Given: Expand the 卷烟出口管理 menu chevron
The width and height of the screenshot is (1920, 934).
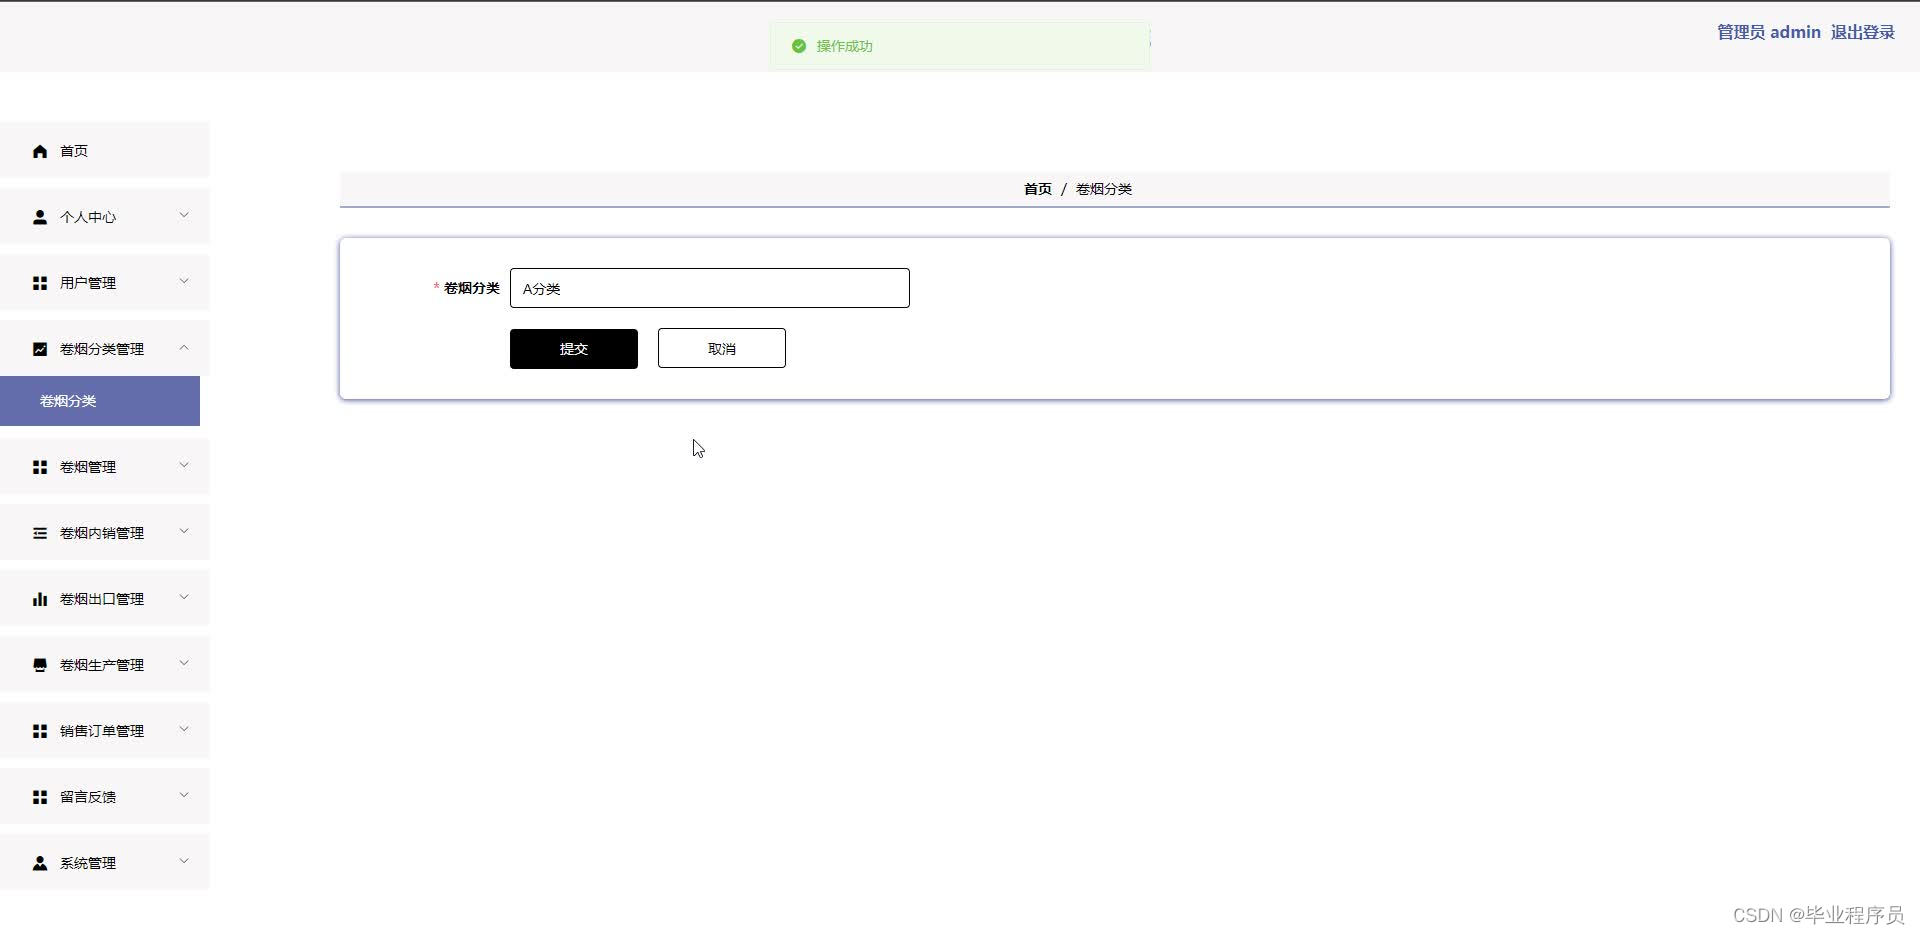Looking at the screenshot, I should point(184,597).
